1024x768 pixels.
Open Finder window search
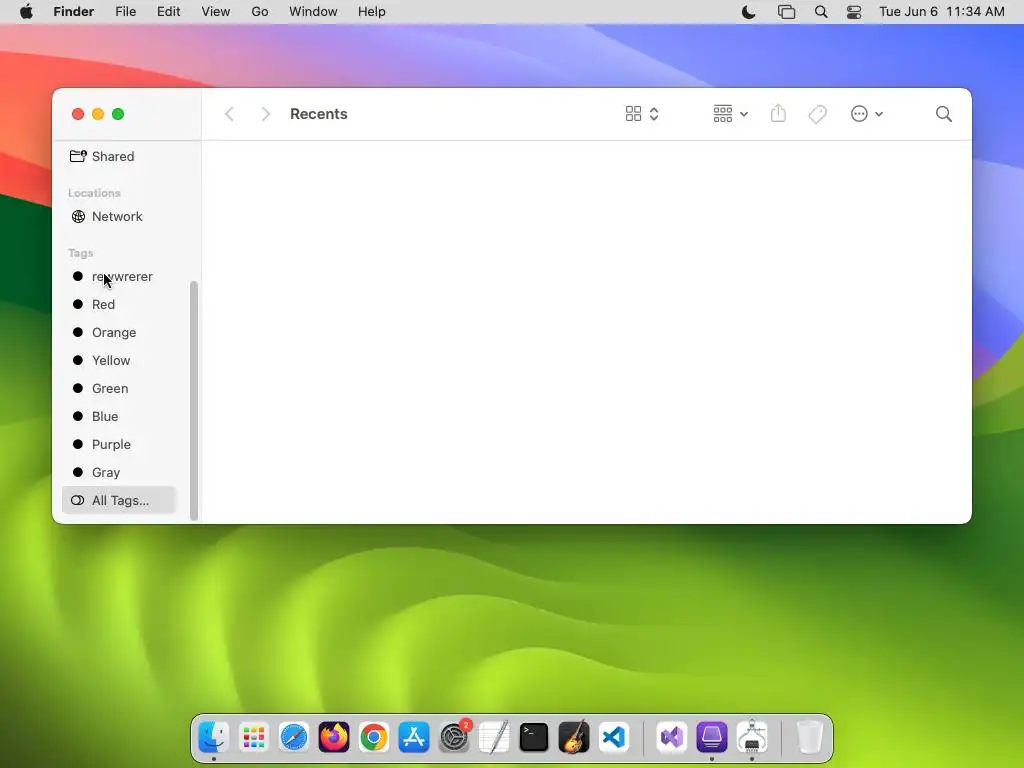click(x=943, y=114)
